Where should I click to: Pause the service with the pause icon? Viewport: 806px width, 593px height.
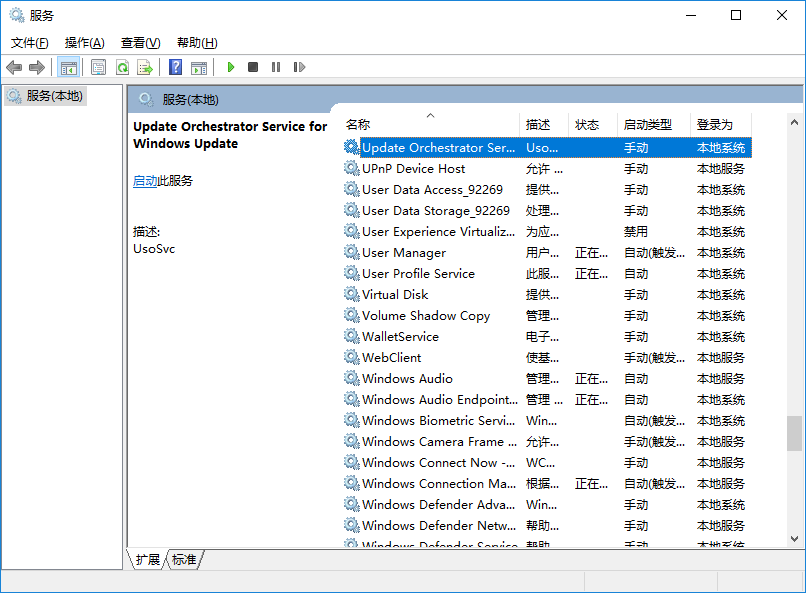[x=276, y=67]
